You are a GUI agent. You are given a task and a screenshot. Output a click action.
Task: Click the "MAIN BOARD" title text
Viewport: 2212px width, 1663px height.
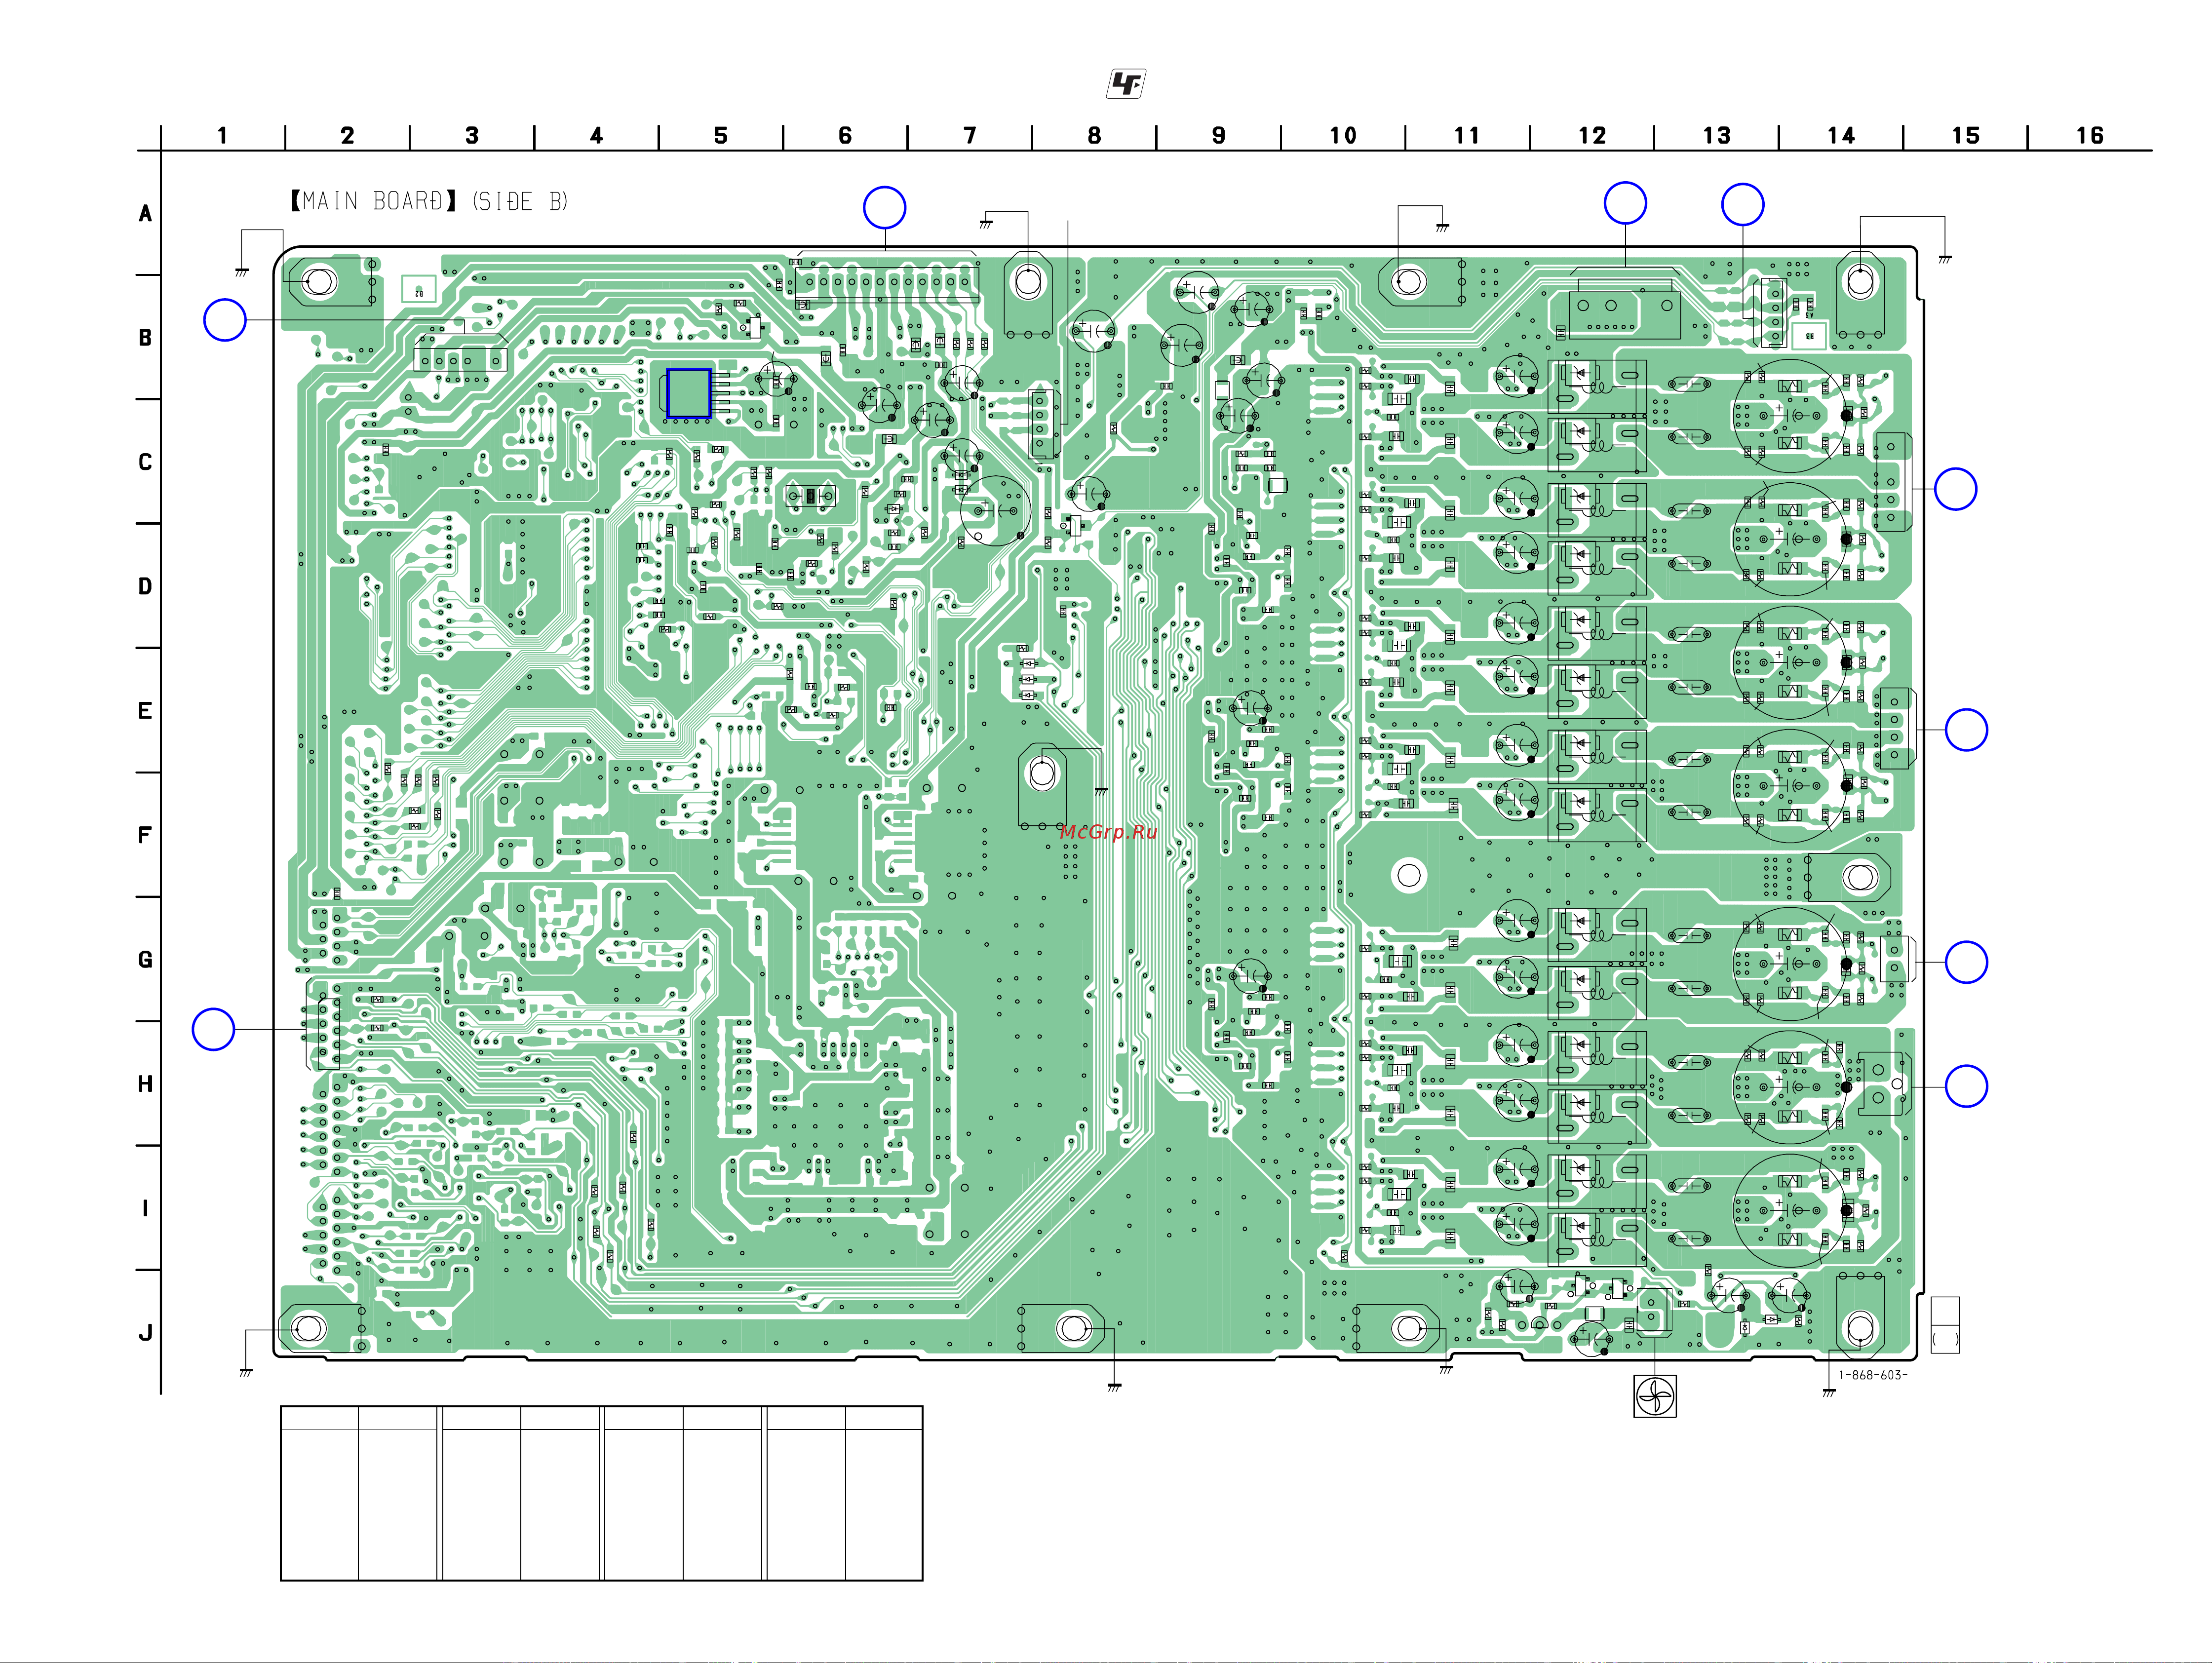pyautogui.click(x=373, y=201)
